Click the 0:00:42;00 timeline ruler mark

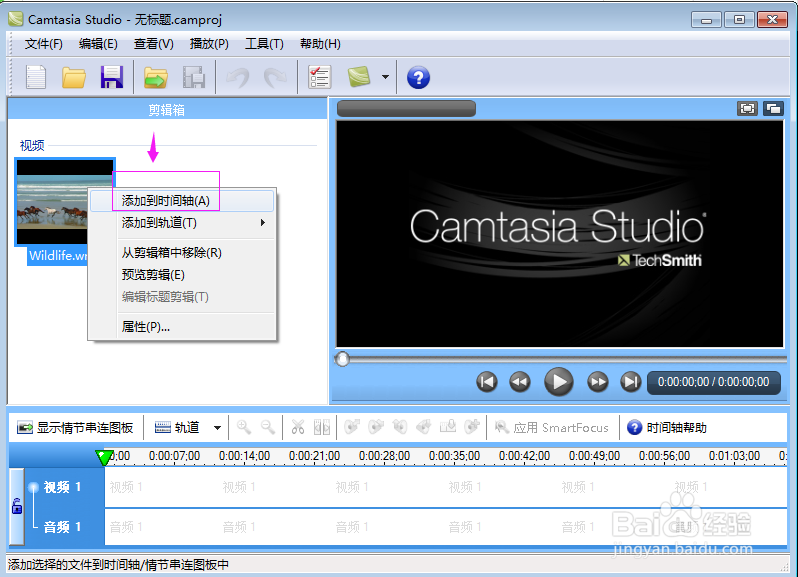(x=524, y=455)
